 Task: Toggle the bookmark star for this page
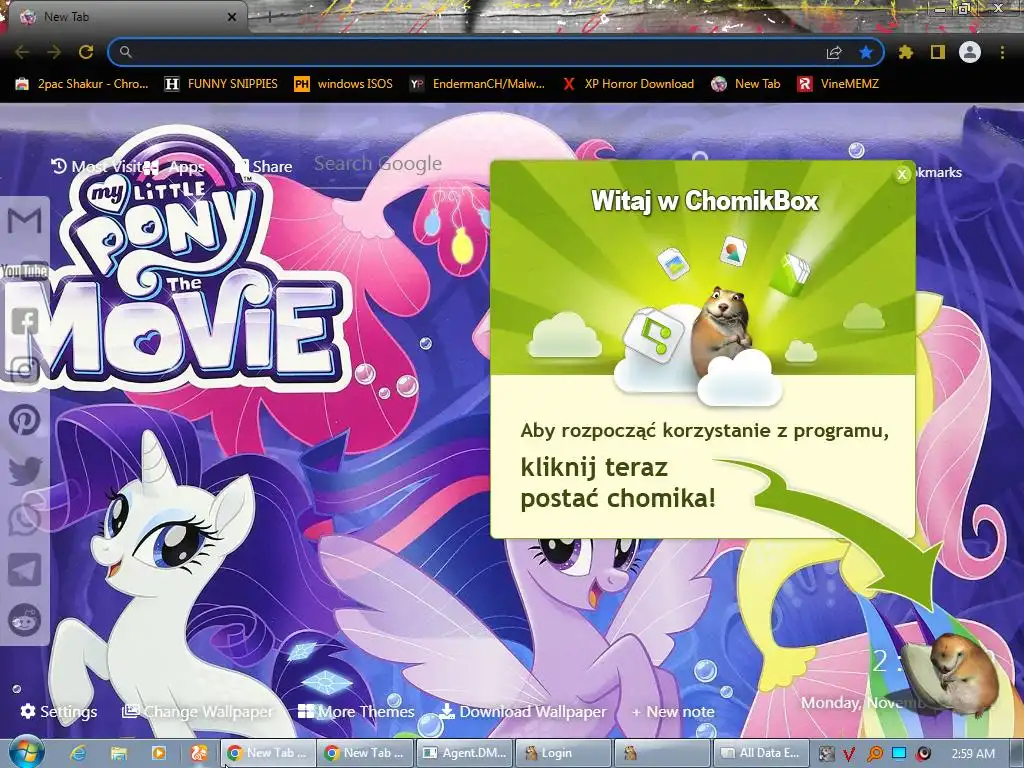[866, 52]
